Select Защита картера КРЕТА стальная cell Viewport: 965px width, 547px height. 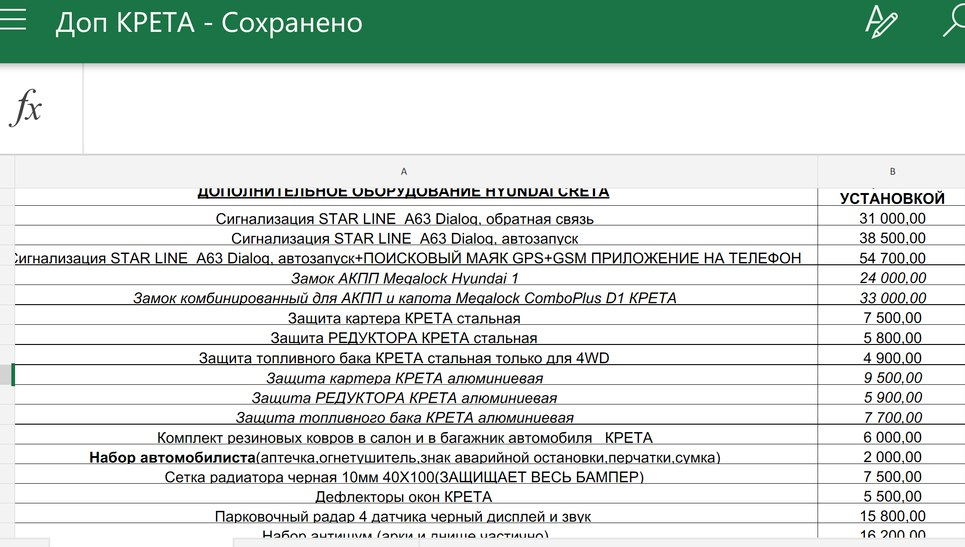416,315
